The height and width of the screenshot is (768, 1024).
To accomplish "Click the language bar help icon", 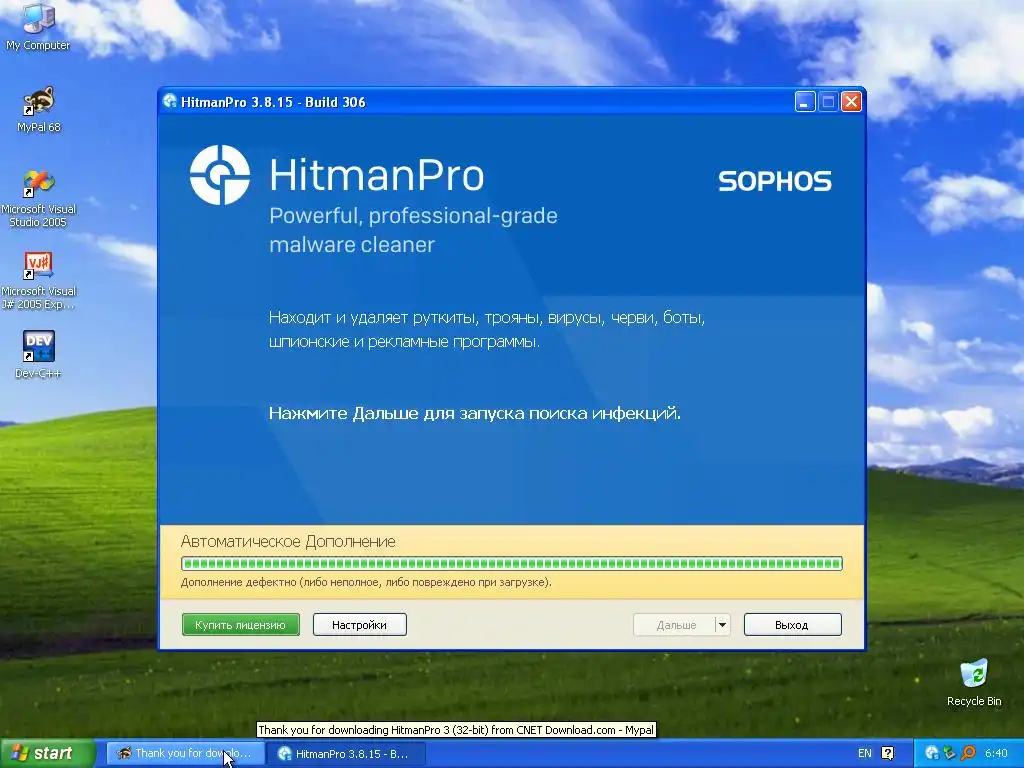I will (888, 753).
